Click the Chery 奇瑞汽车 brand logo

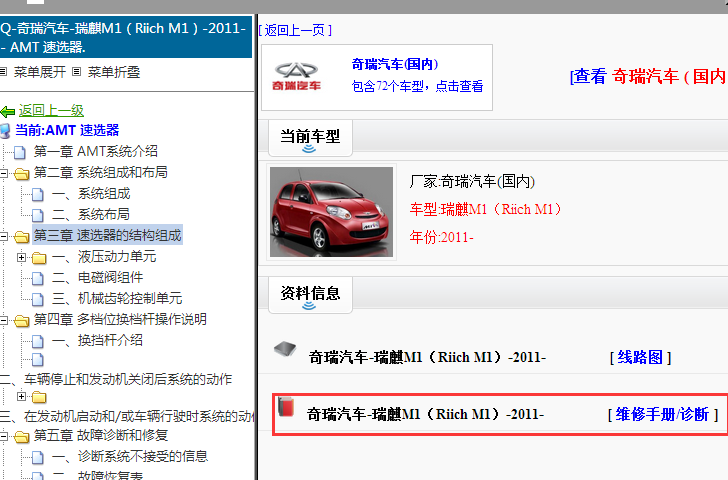[x=296, y=77]
